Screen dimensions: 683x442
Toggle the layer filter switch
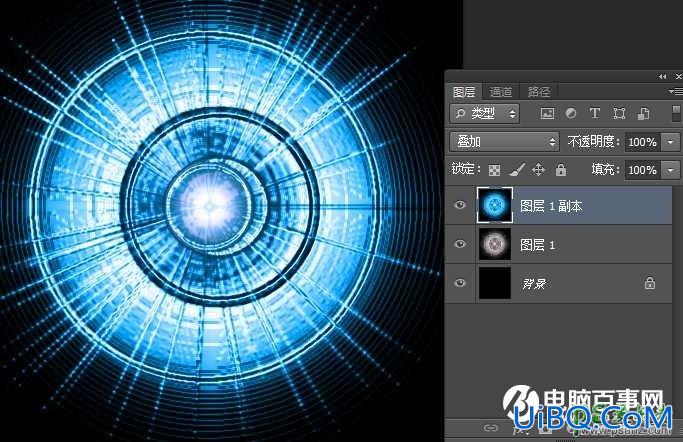coord(676,113)
